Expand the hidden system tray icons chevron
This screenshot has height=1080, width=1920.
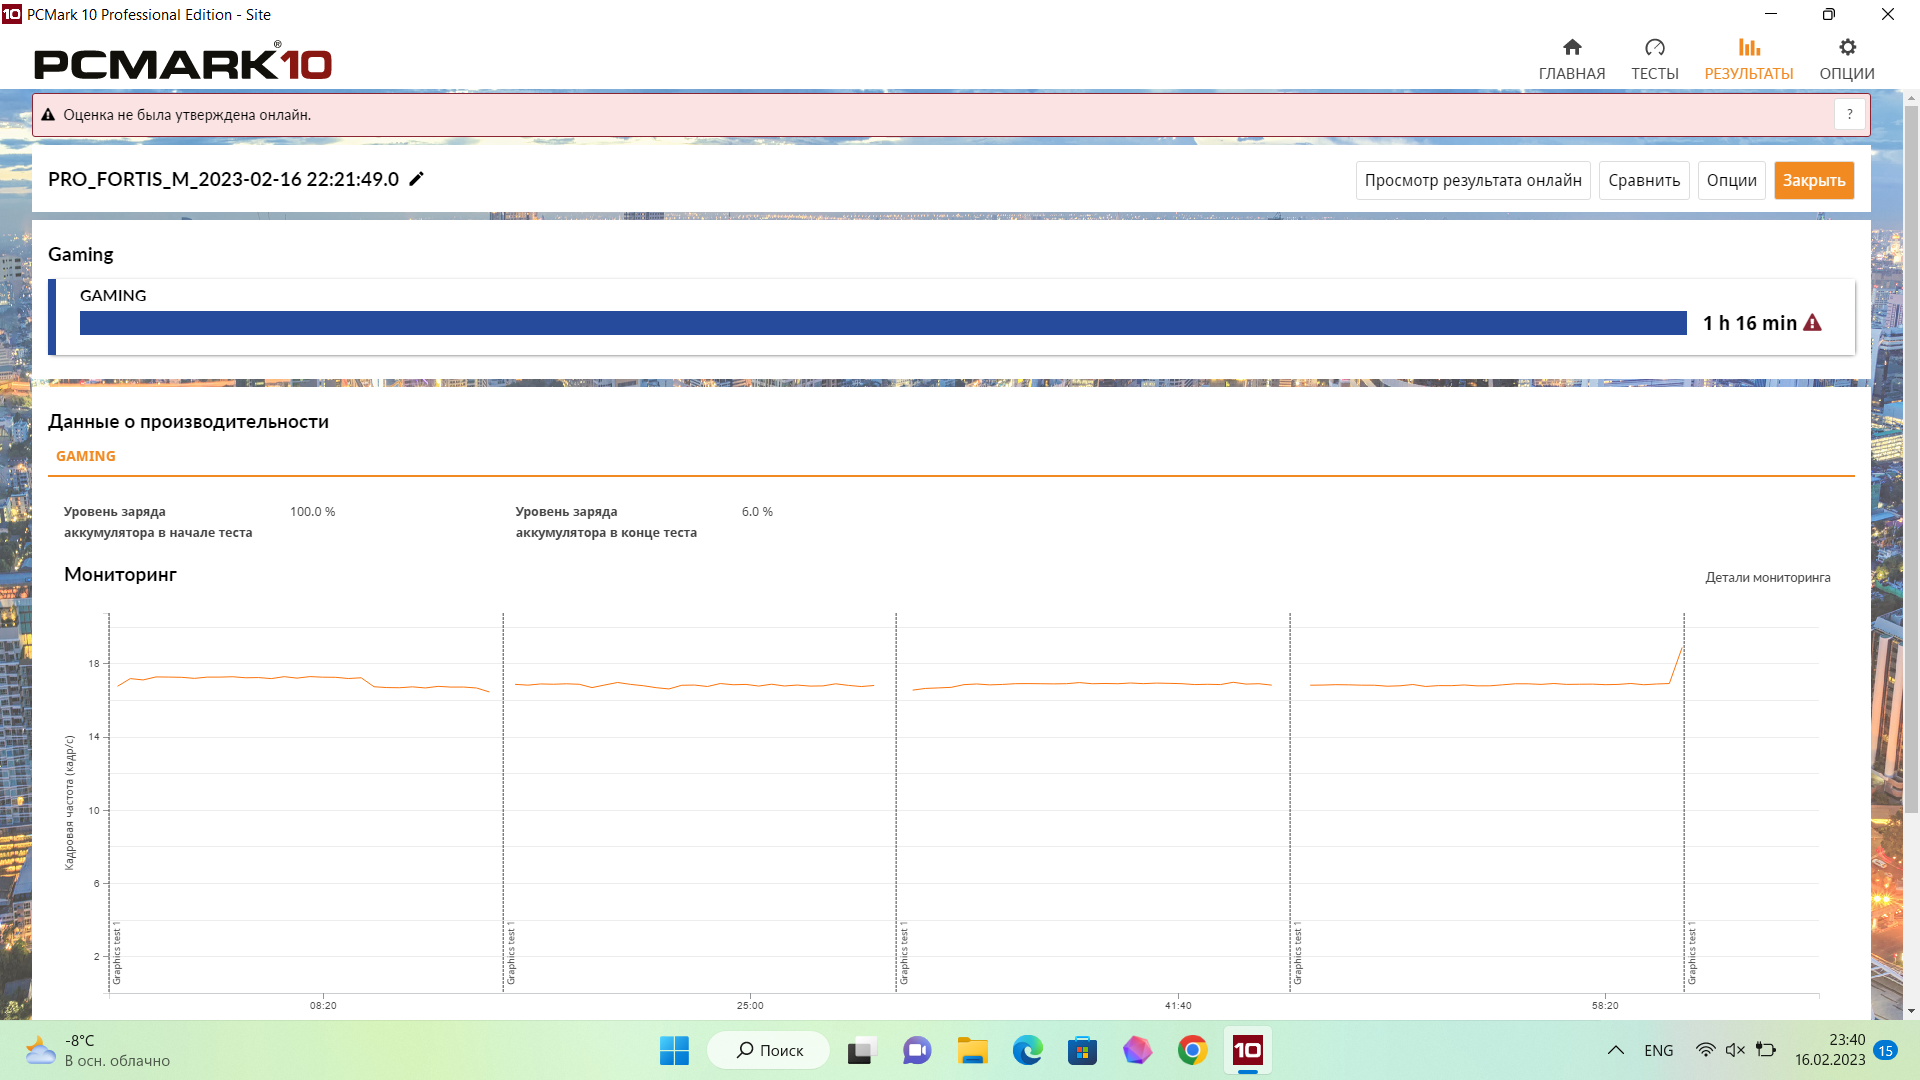1615,1050
